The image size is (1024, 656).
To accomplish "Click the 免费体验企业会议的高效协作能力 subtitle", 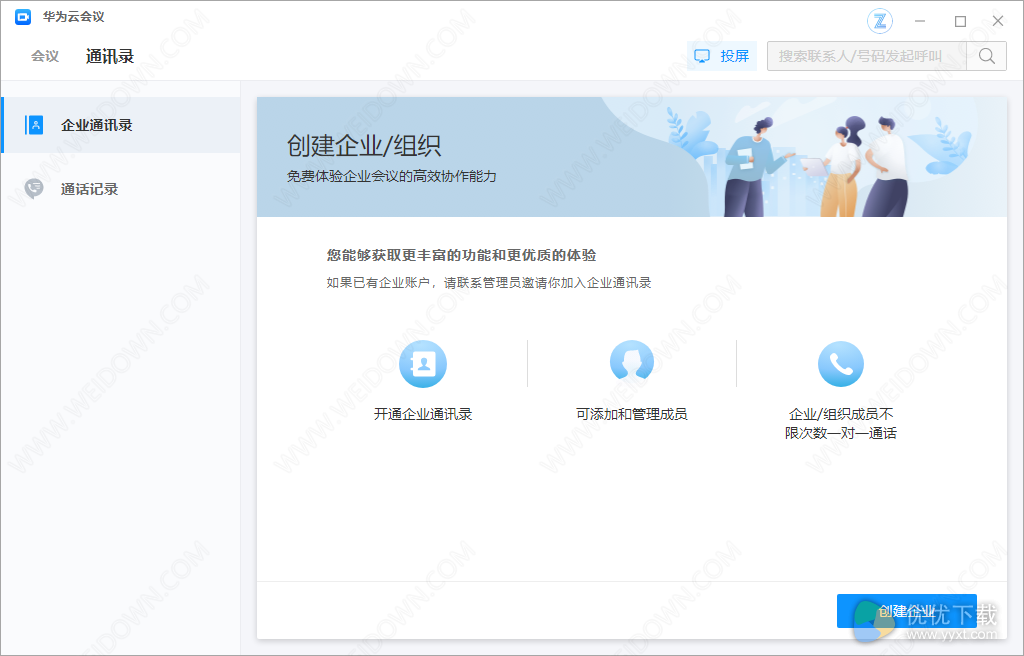I will [x=392, y=176].
